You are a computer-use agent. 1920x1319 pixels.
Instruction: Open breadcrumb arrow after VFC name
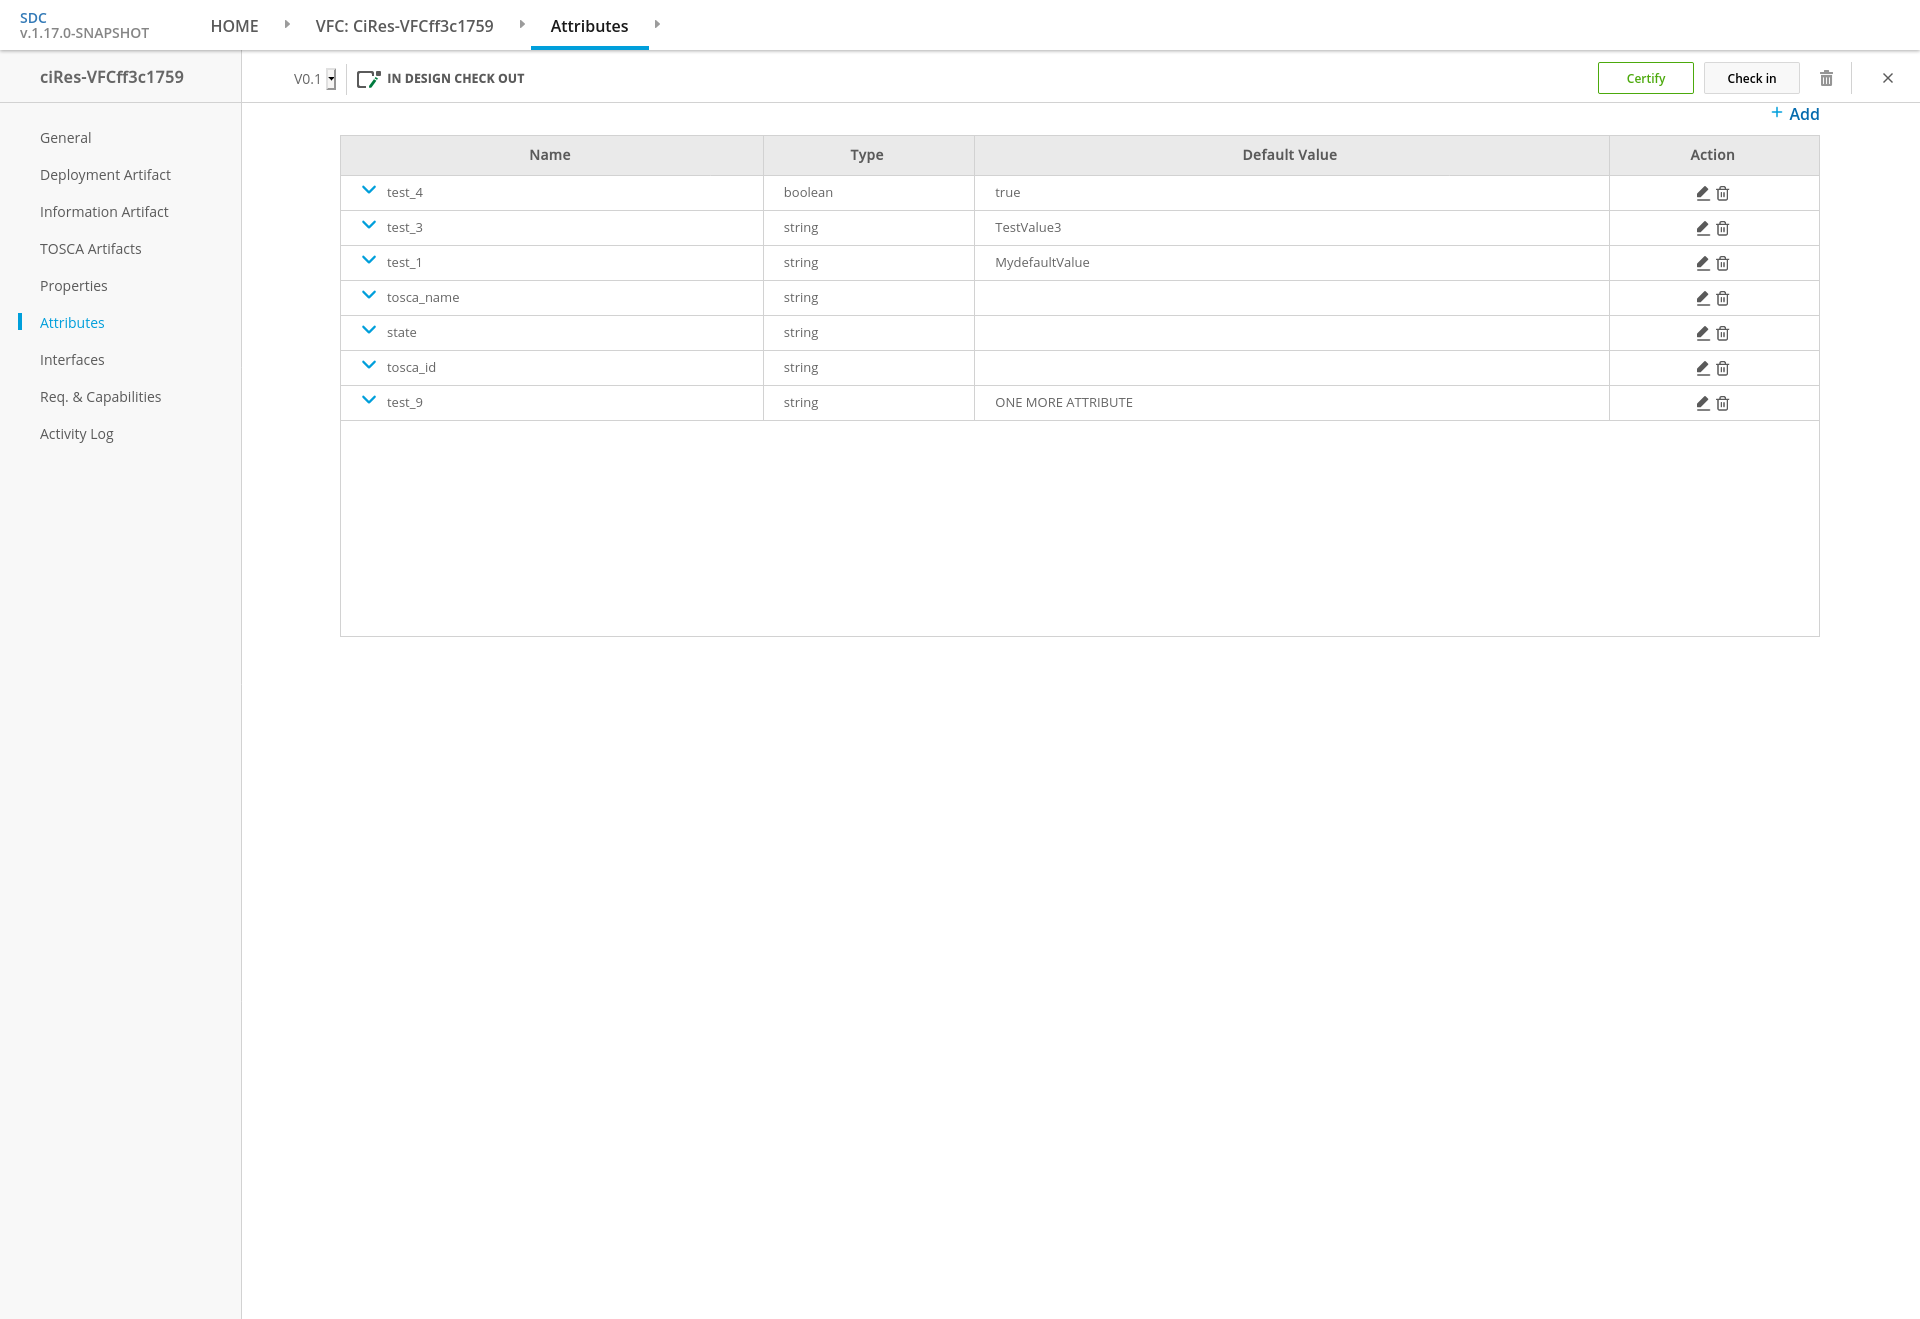coord(522,24)
